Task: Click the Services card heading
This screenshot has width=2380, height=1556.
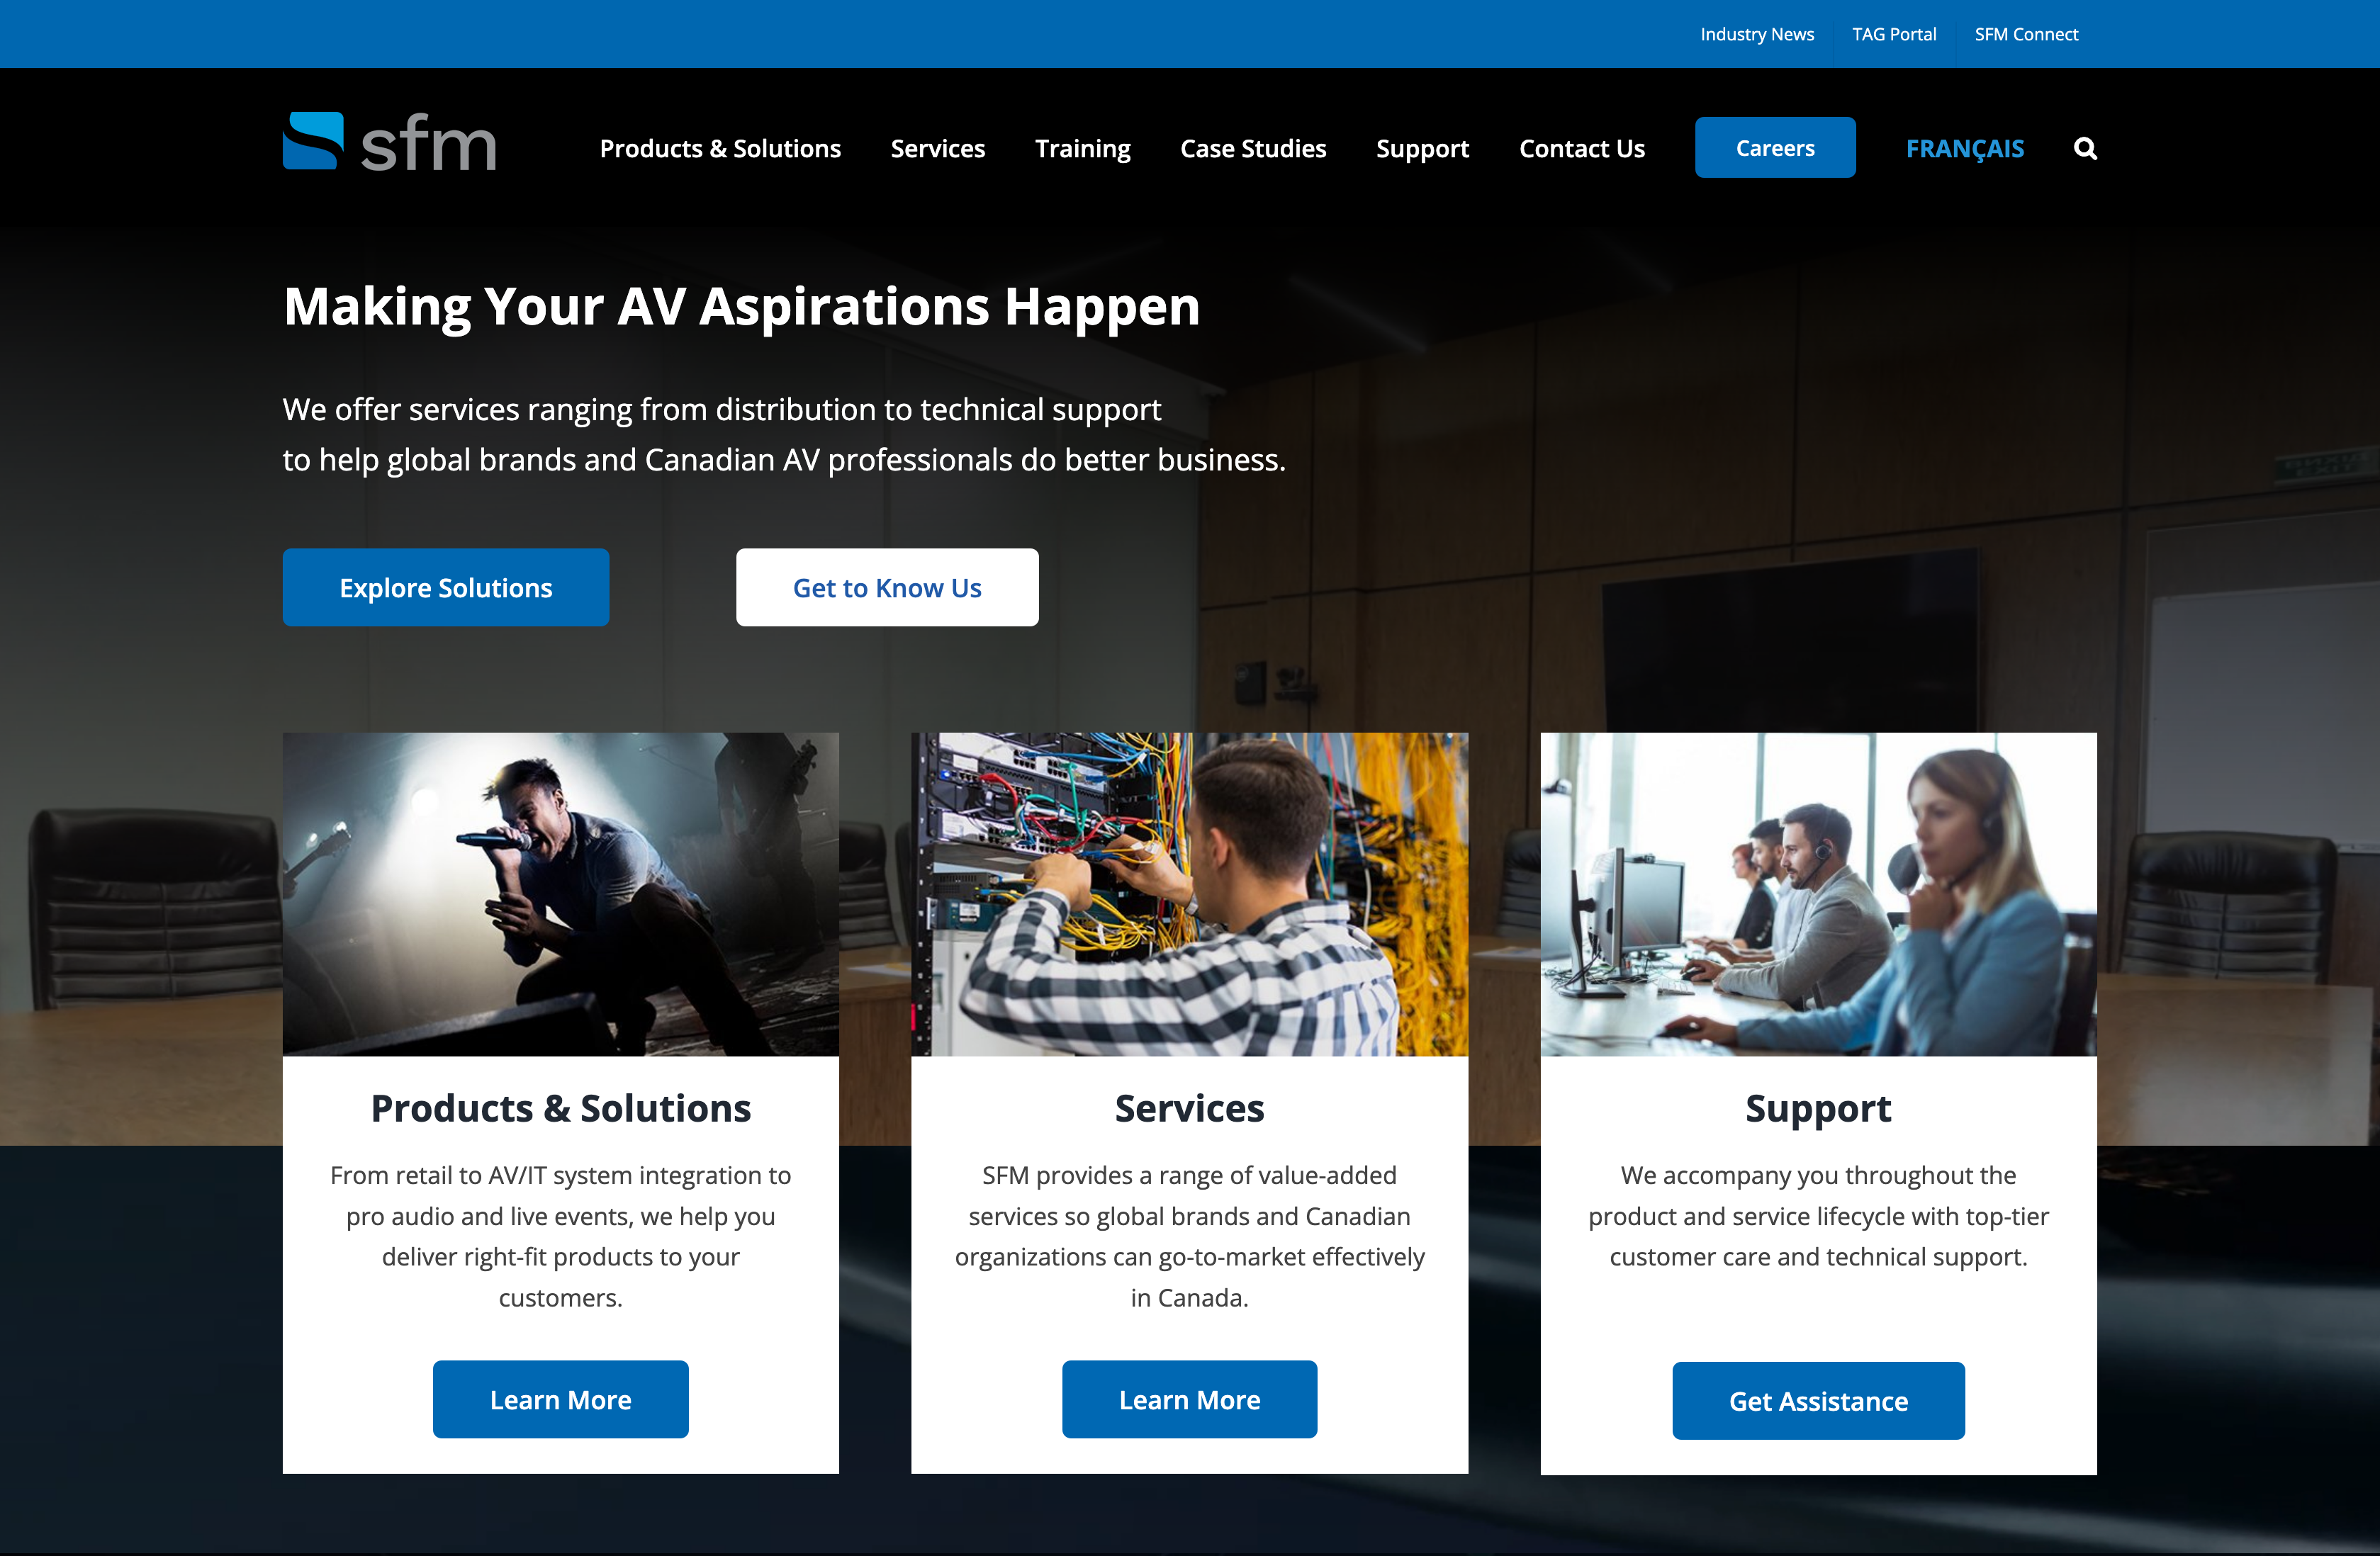Action: [x=1189, y=1108]
